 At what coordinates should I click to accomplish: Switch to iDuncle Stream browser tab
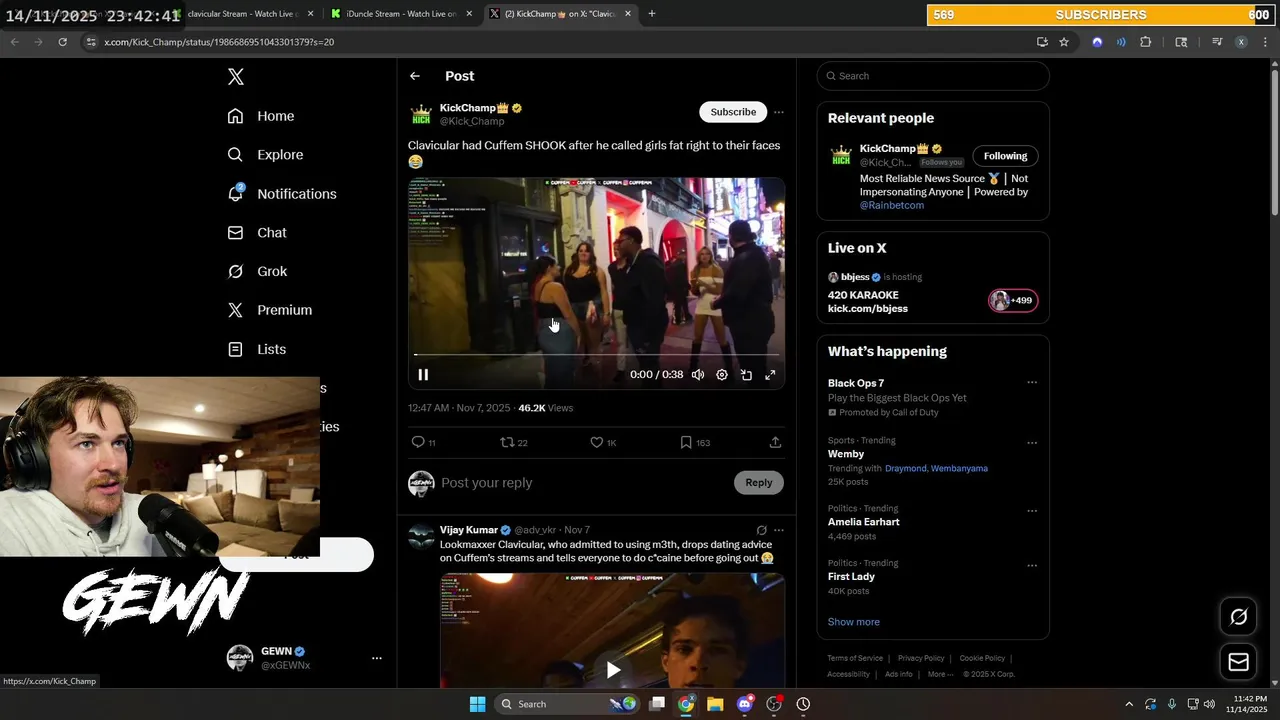(400, 14)
